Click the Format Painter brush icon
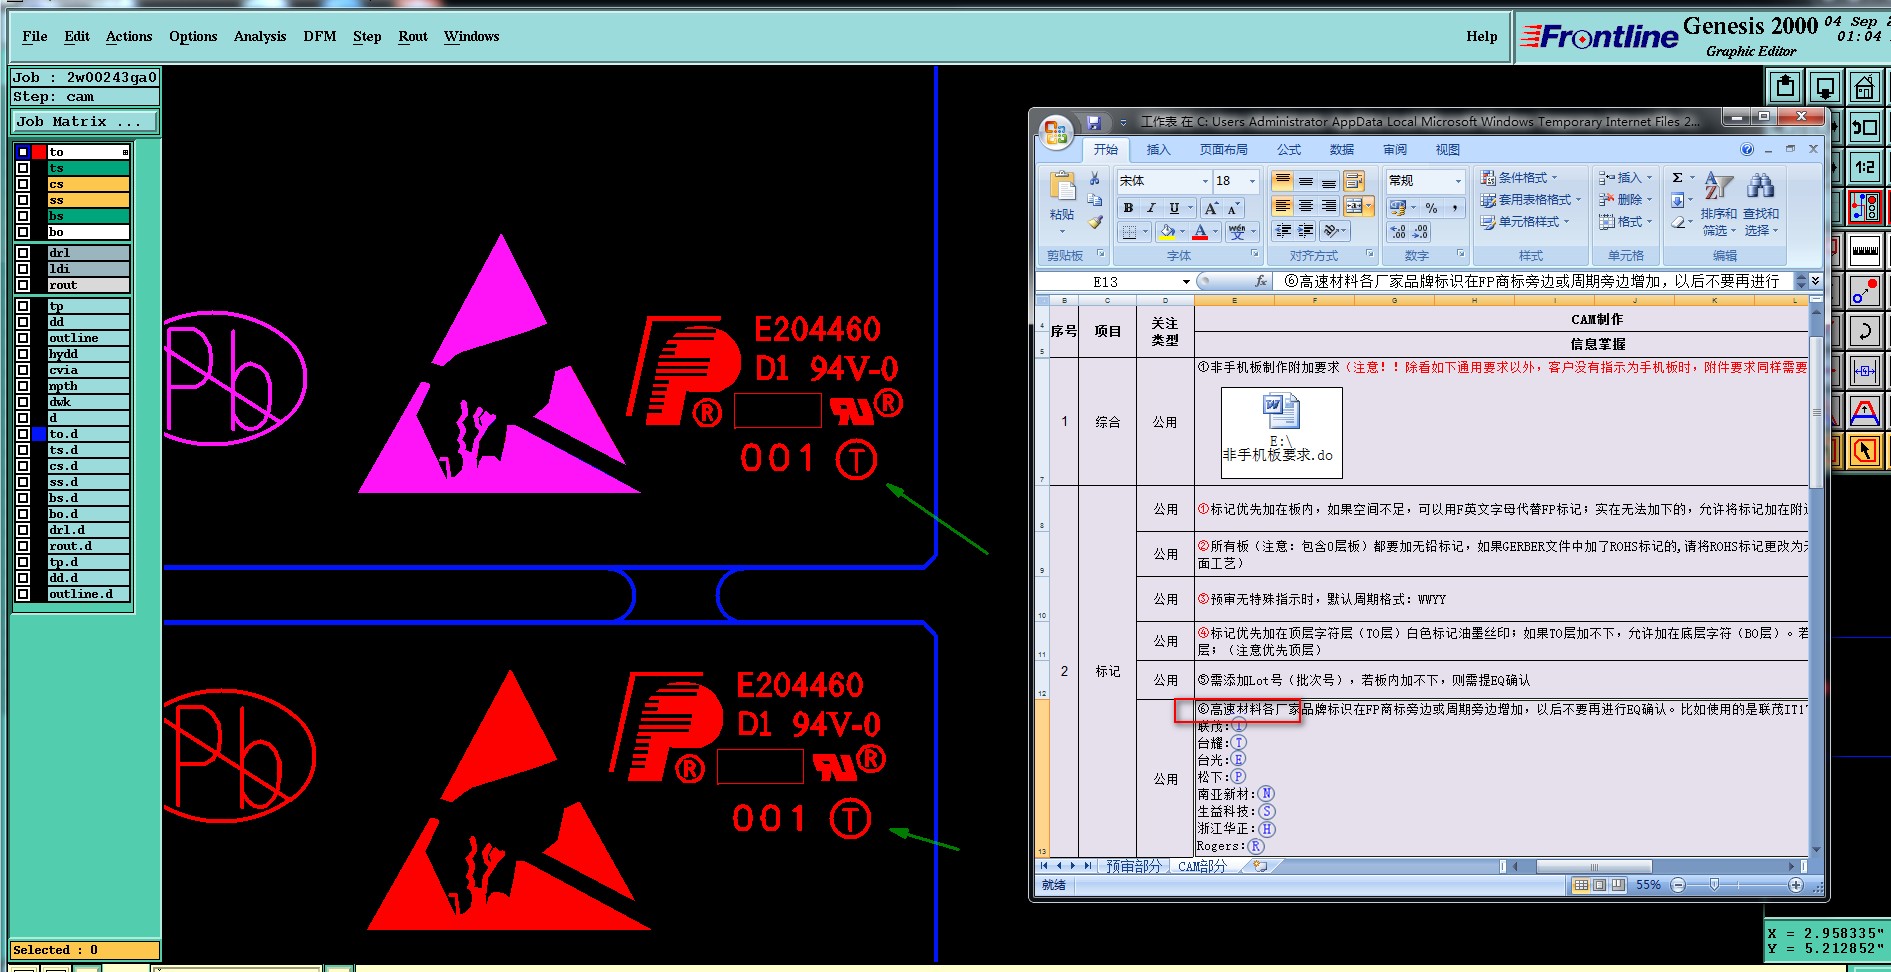Viewport: 1891px width, 972px height. pyautogui.click(x=1095, y=222)
